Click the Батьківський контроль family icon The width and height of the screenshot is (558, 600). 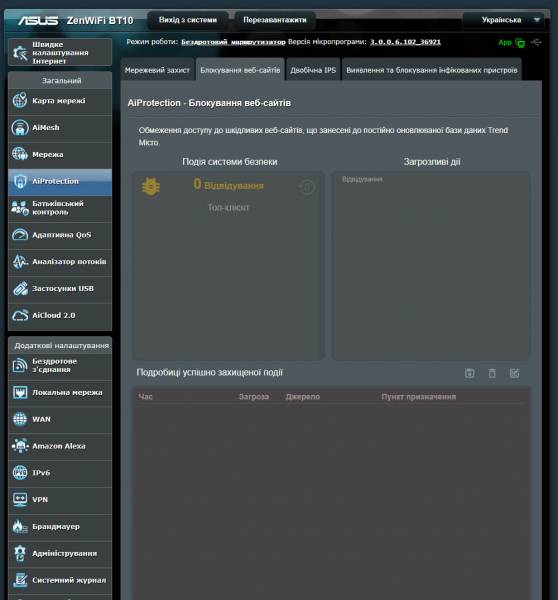click(20, 208)
